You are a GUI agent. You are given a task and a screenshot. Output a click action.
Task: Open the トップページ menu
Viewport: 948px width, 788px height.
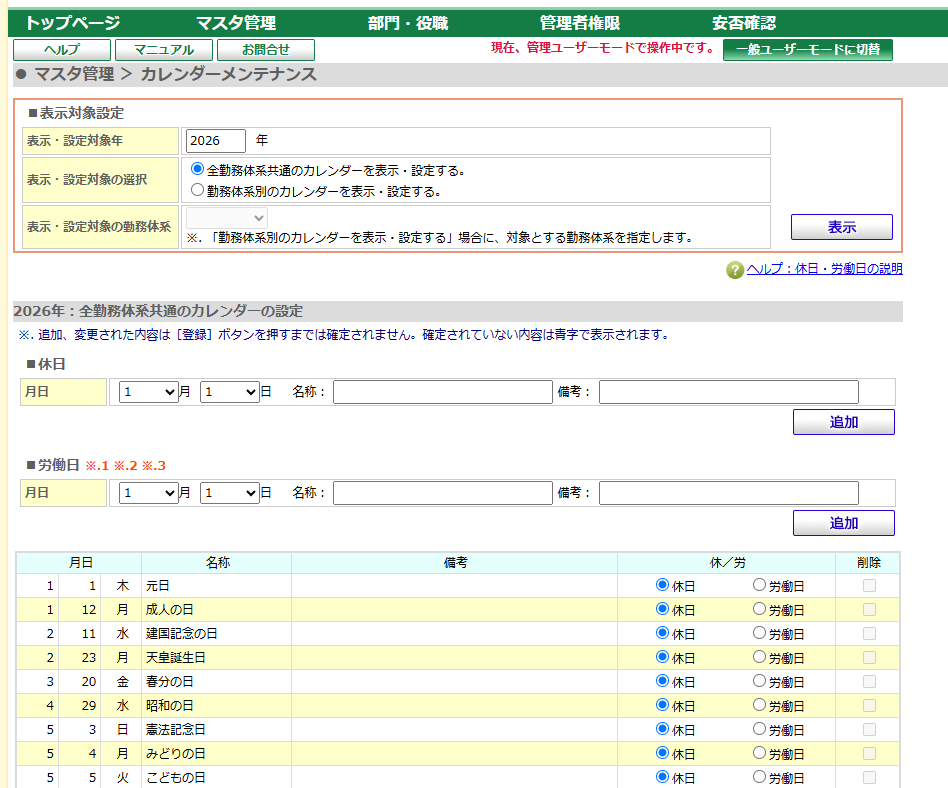[73, 23]
